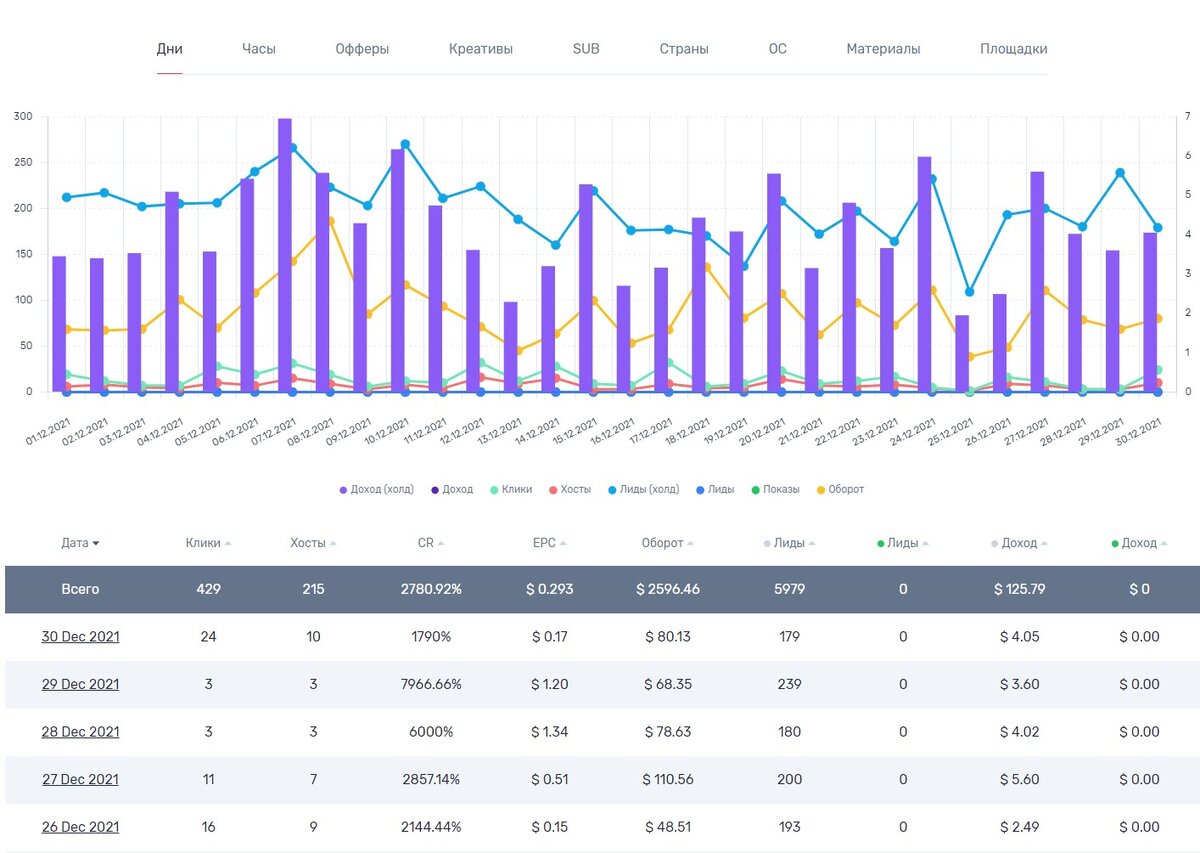Toggle the Показы legend item
The width and height of the screenshot is (1200, 853).
[x=776, y=490]
